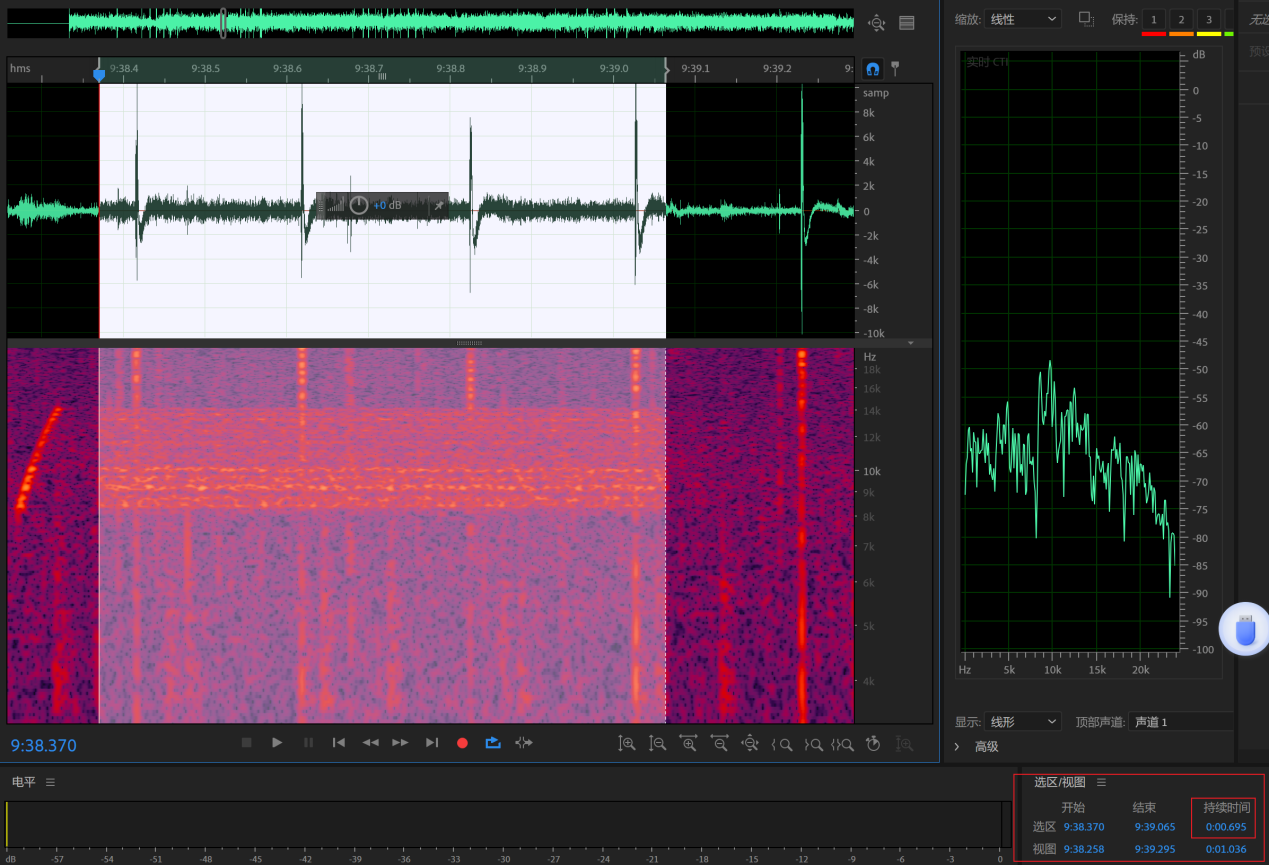Click the Hz label on spectral scale
The image size is (1269, 865).
[x=870, y=357]
